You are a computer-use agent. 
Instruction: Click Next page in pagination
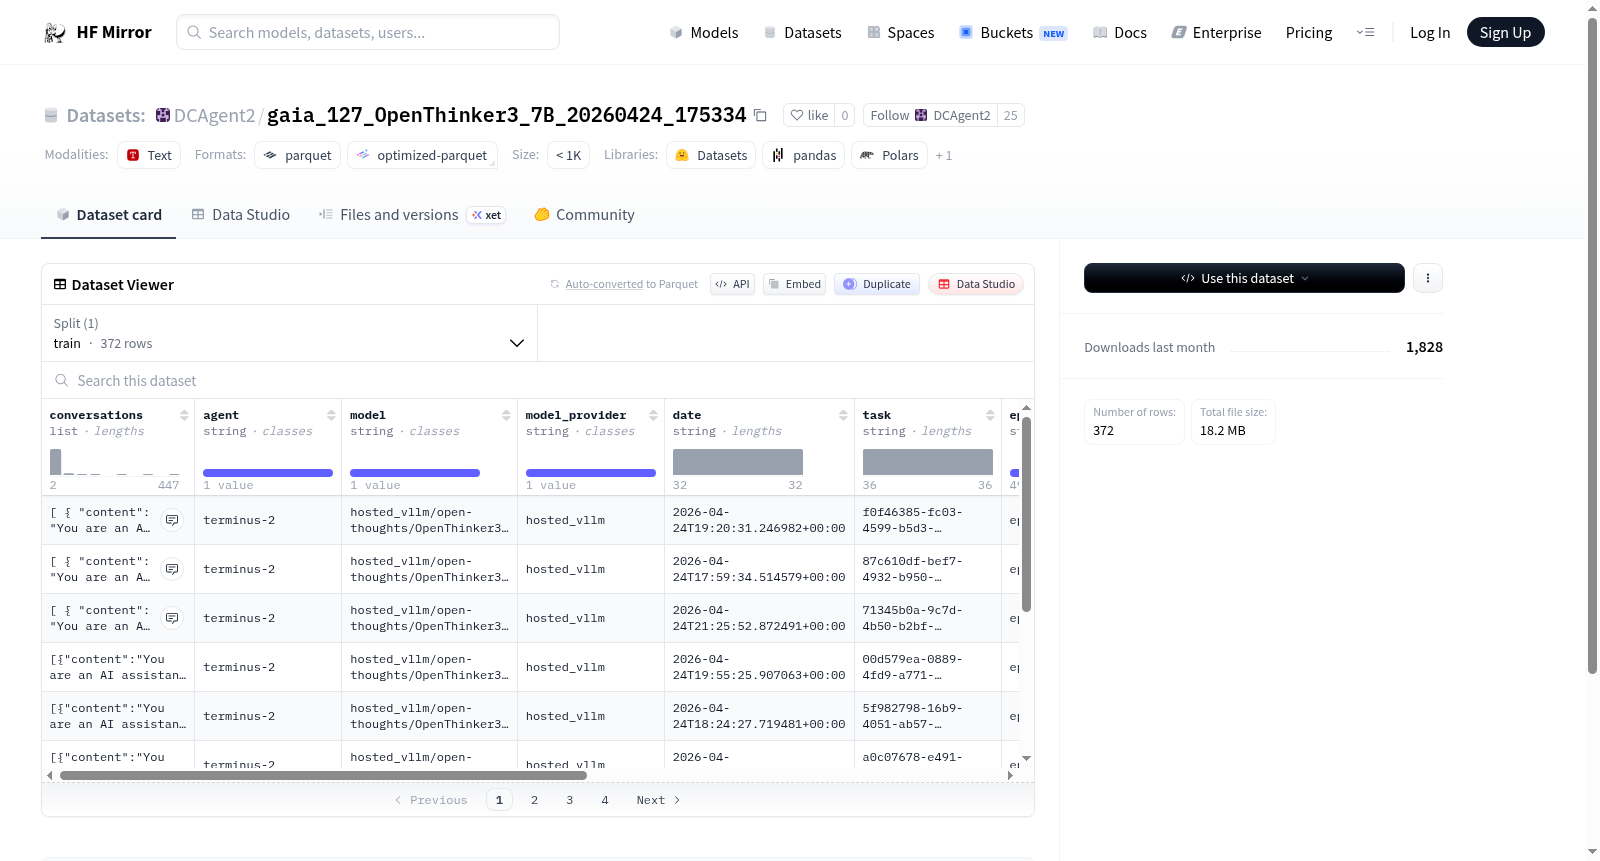[x=658, y=800]
